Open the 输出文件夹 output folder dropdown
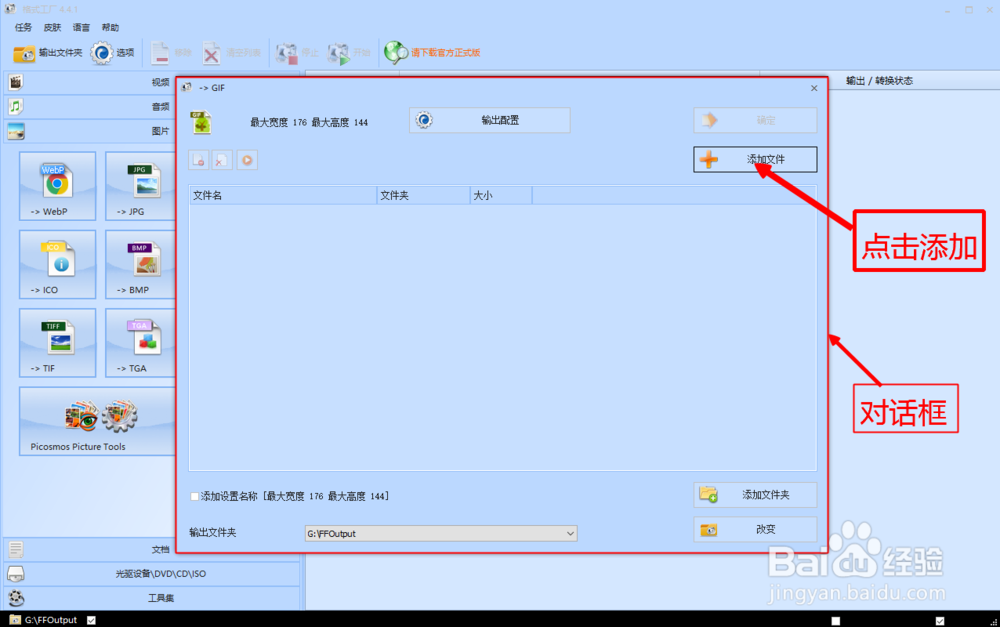Screen dimensions: 1000x627 (570, 533)
